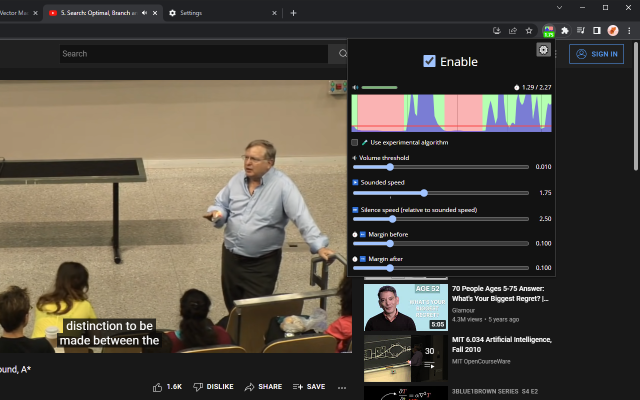The height and width of the screenshot is (400, 640).
Task: Mute the tab playing the Search lecture
Action: (x=145, y=13)
